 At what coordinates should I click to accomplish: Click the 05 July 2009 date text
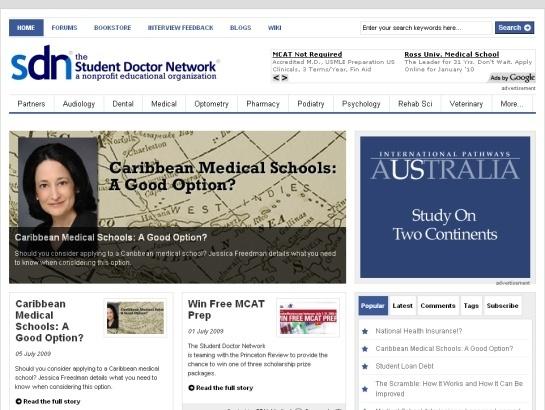coord(33,354)
